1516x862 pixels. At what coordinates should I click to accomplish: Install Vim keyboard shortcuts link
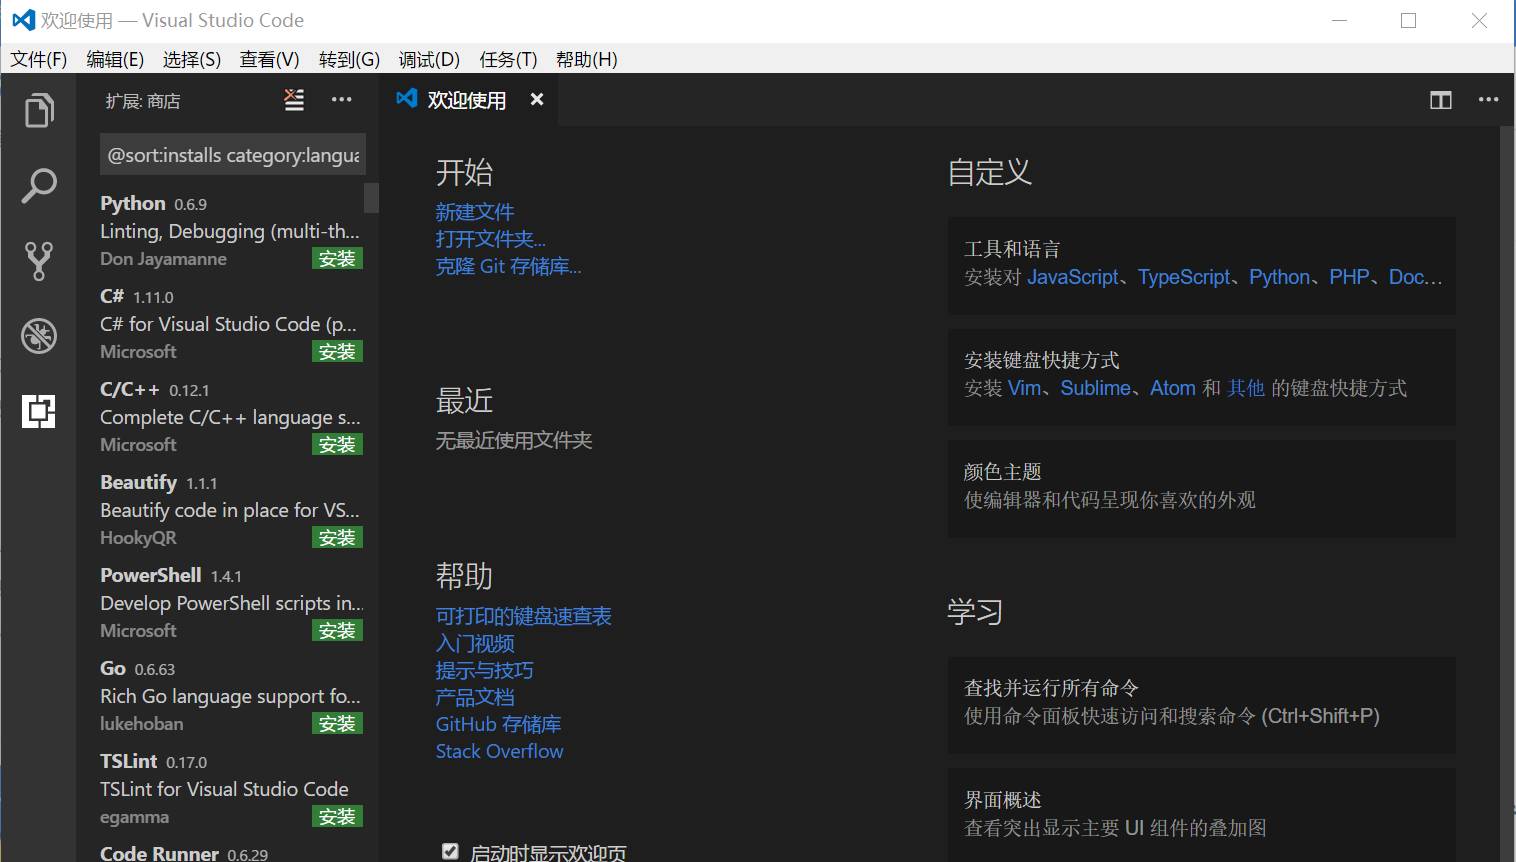(1024, 388)
